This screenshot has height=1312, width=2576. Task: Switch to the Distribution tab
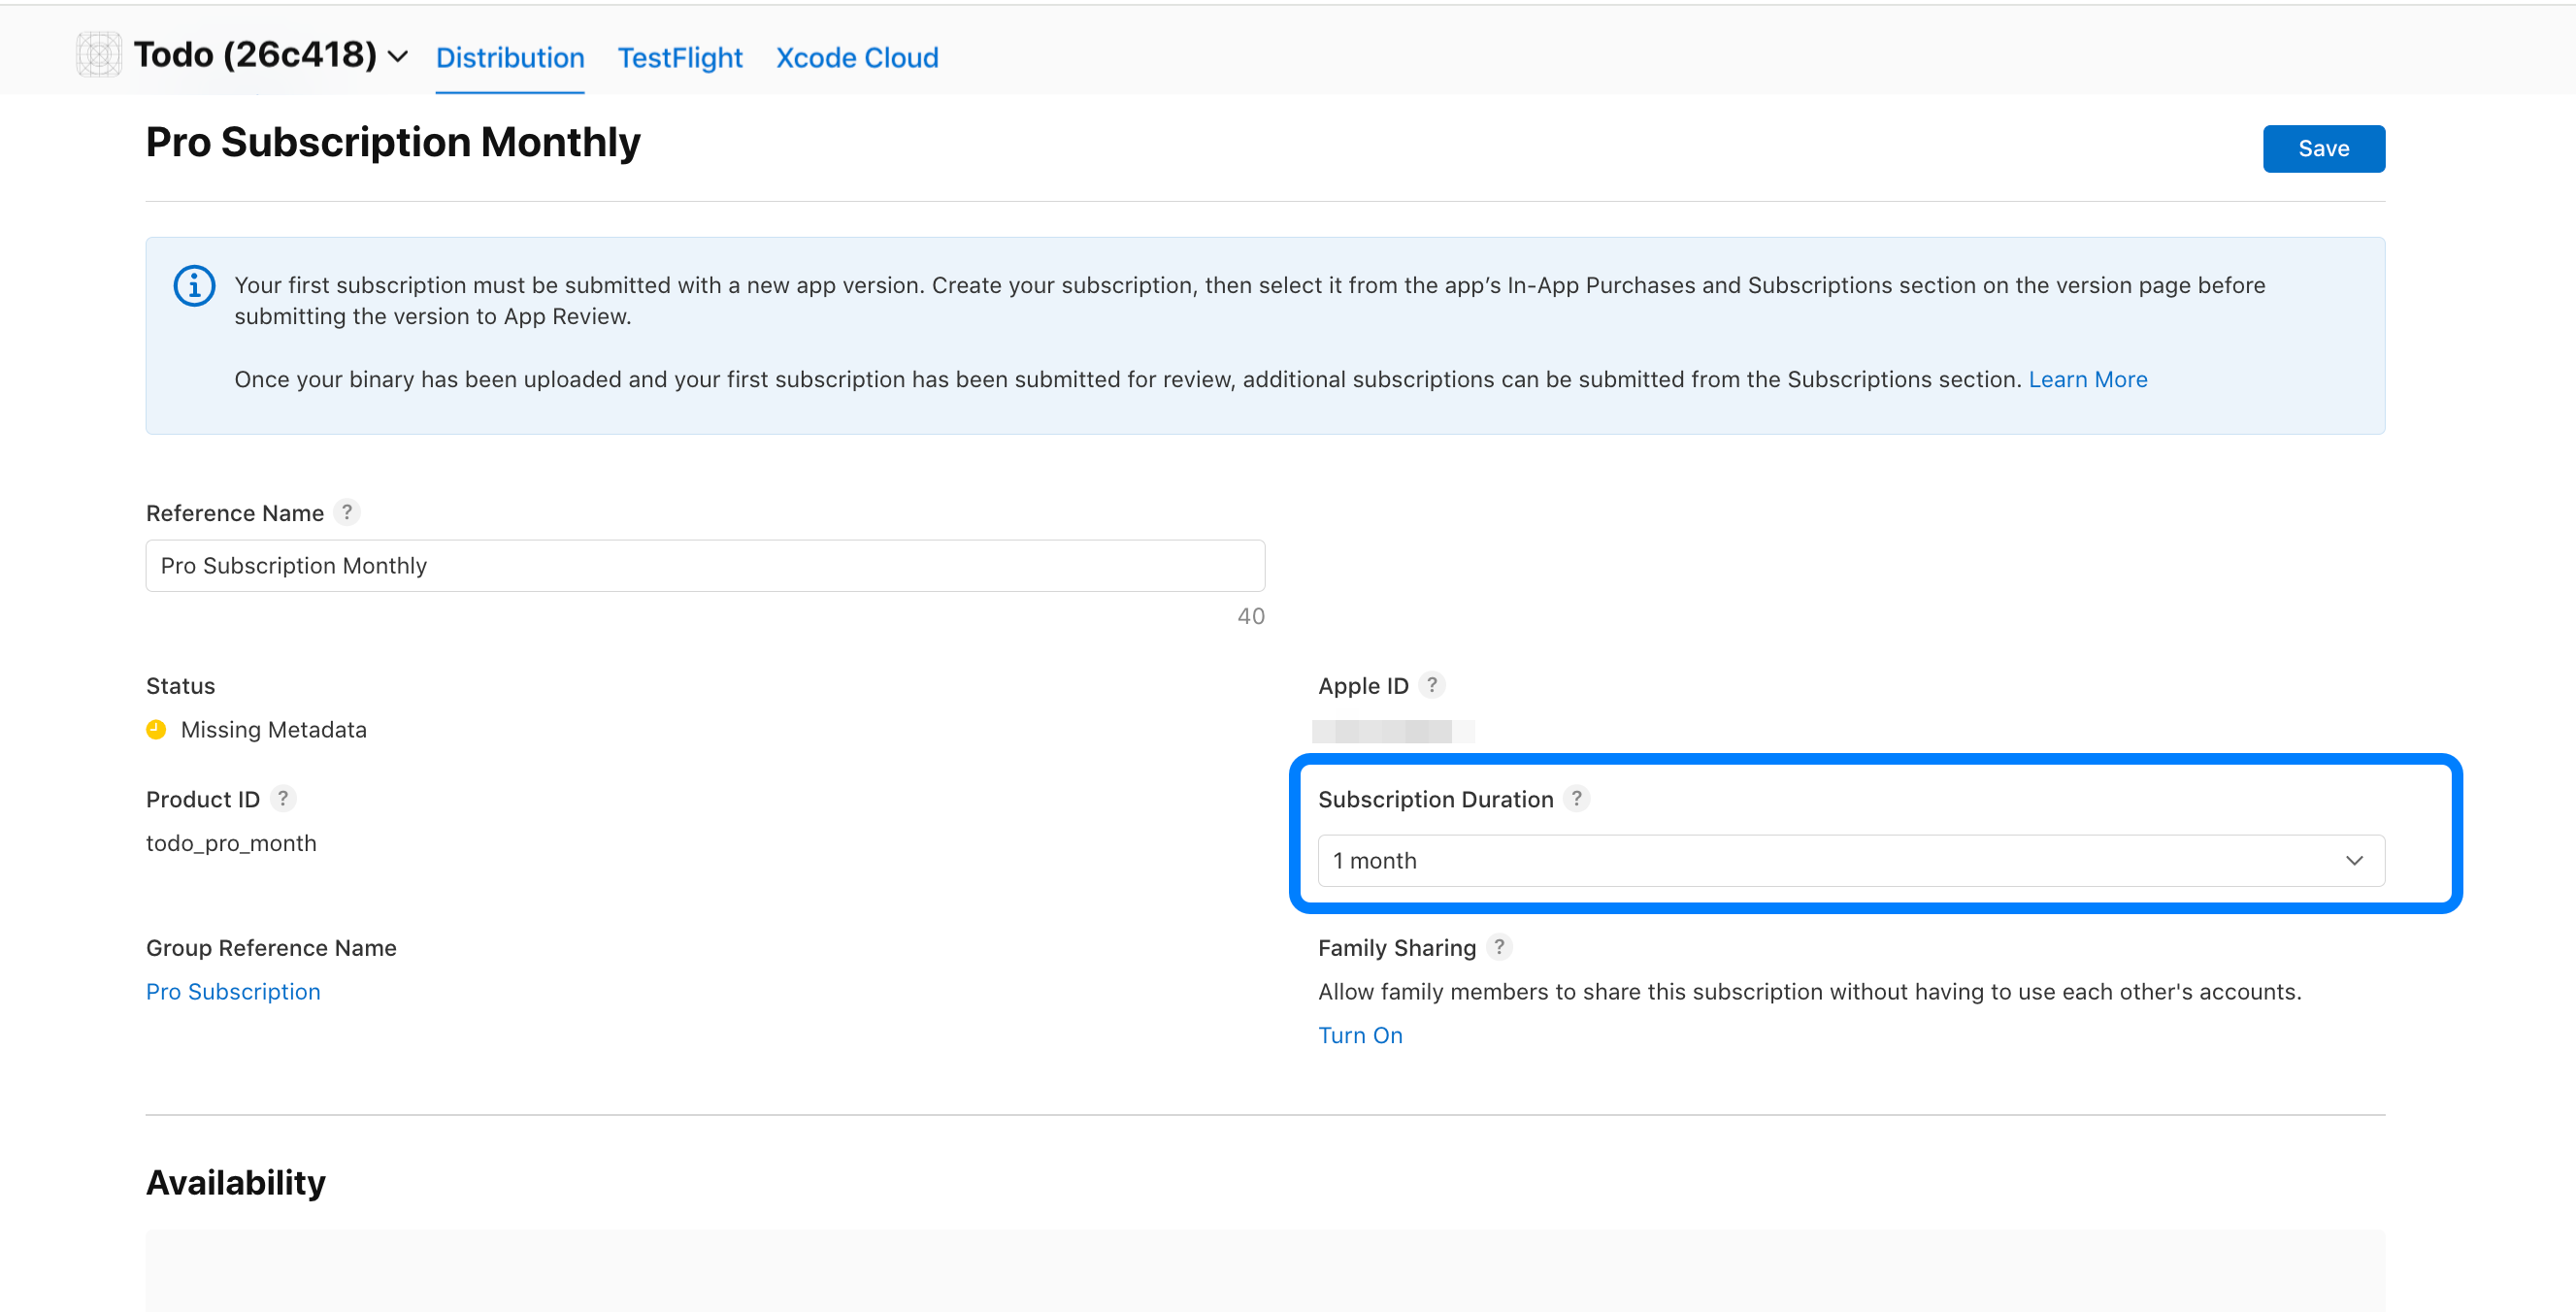coord(510,58)
